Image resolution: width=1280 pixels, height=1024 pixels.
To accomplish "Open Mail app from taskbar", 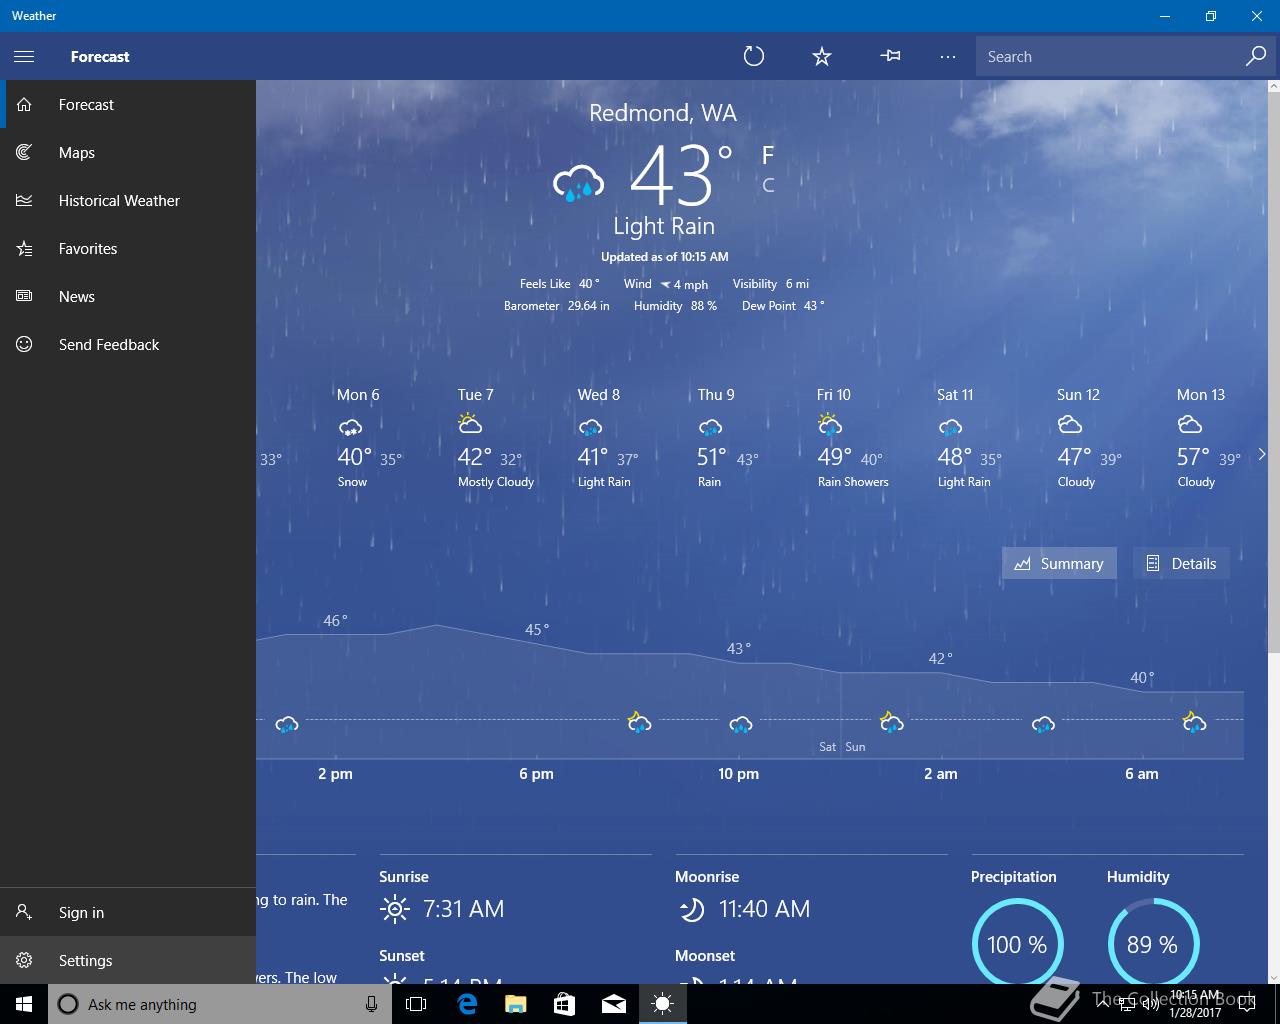I will [613, 1004].
